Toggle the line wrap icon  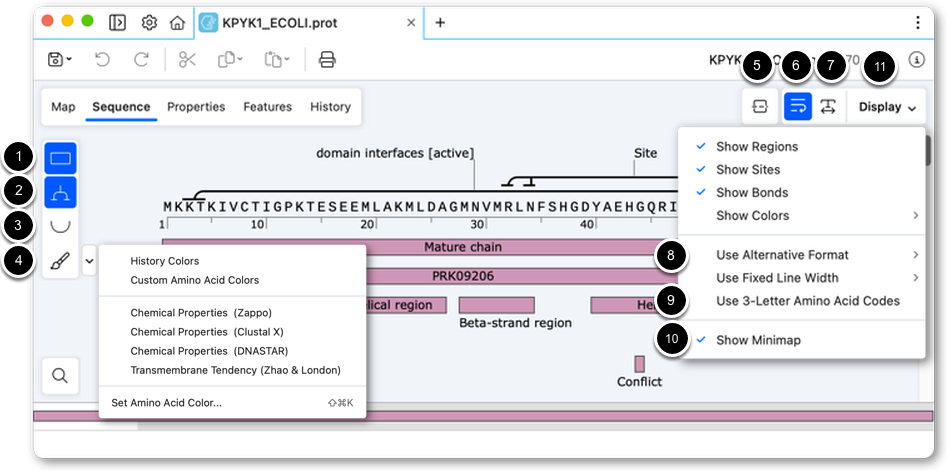[x=798, y=106]
